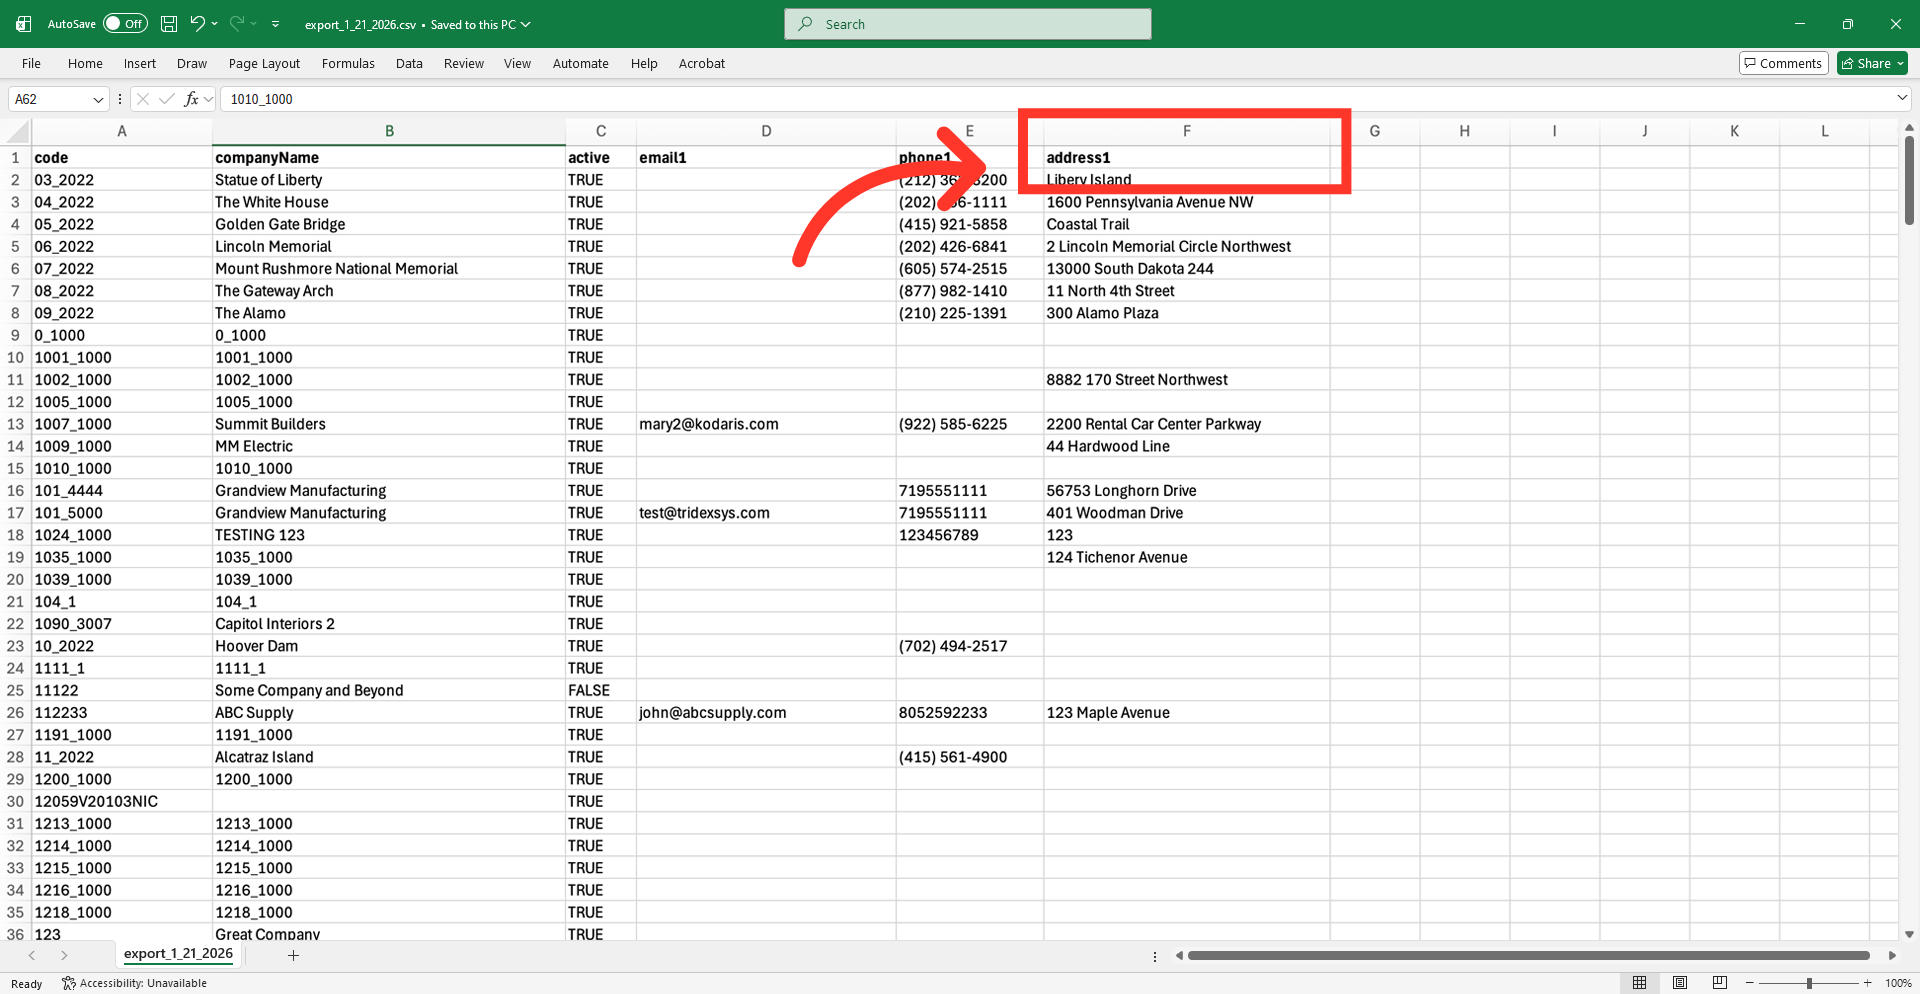Screen dimensions: 1920x994
Task: Select column A header
Action: click(122, 131)
